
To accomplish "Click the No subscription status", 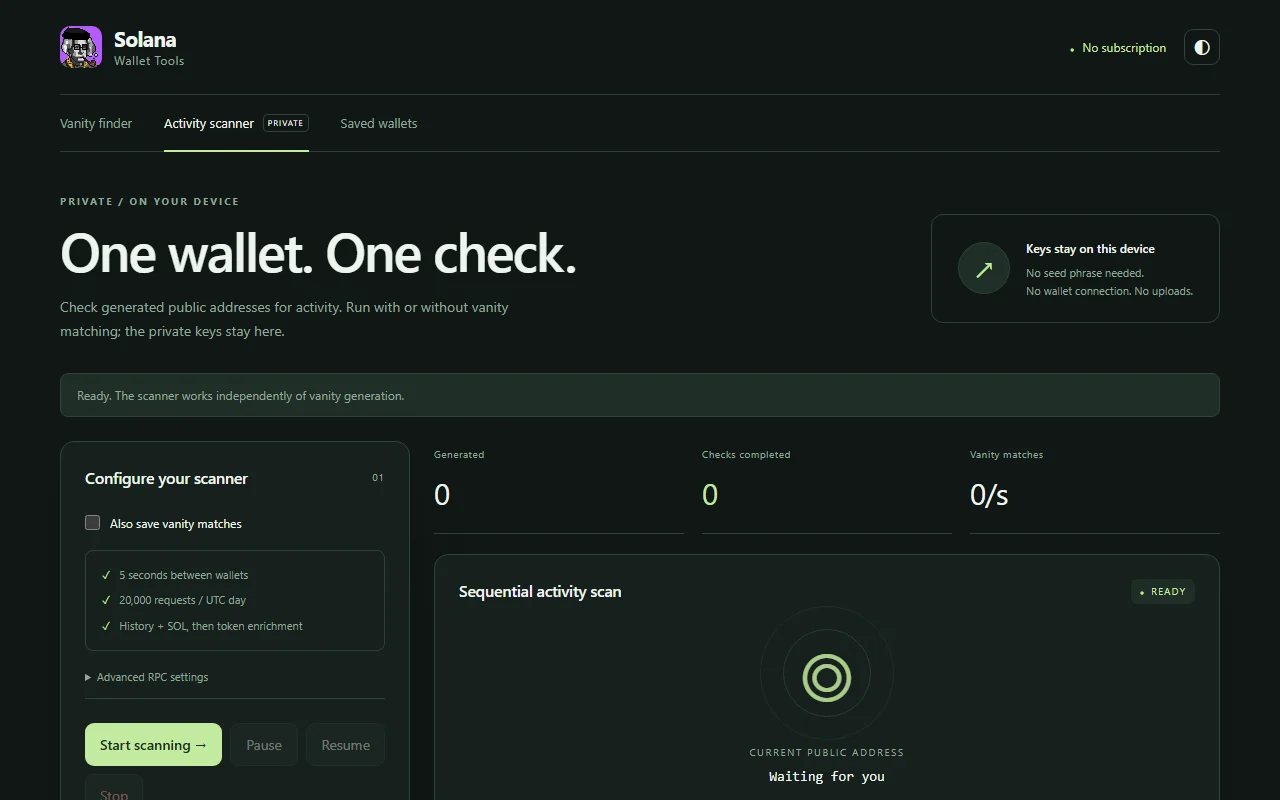I will coord(1118,48).
